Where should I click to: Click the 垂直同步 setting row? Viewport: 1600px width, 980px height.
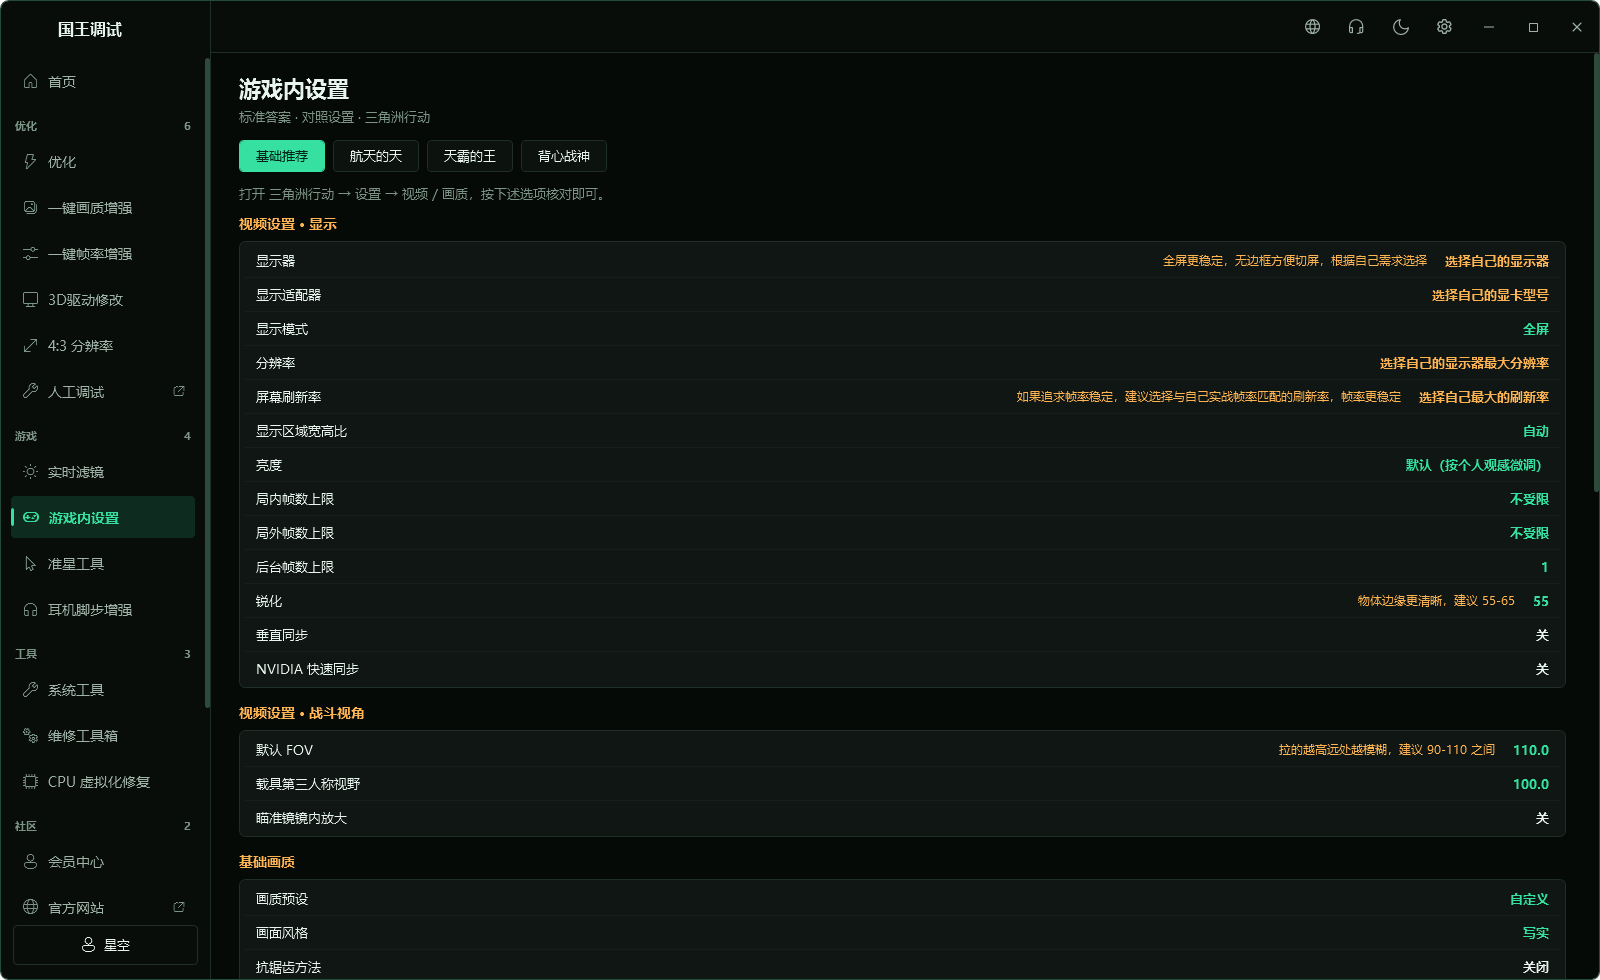coord(902,635)
